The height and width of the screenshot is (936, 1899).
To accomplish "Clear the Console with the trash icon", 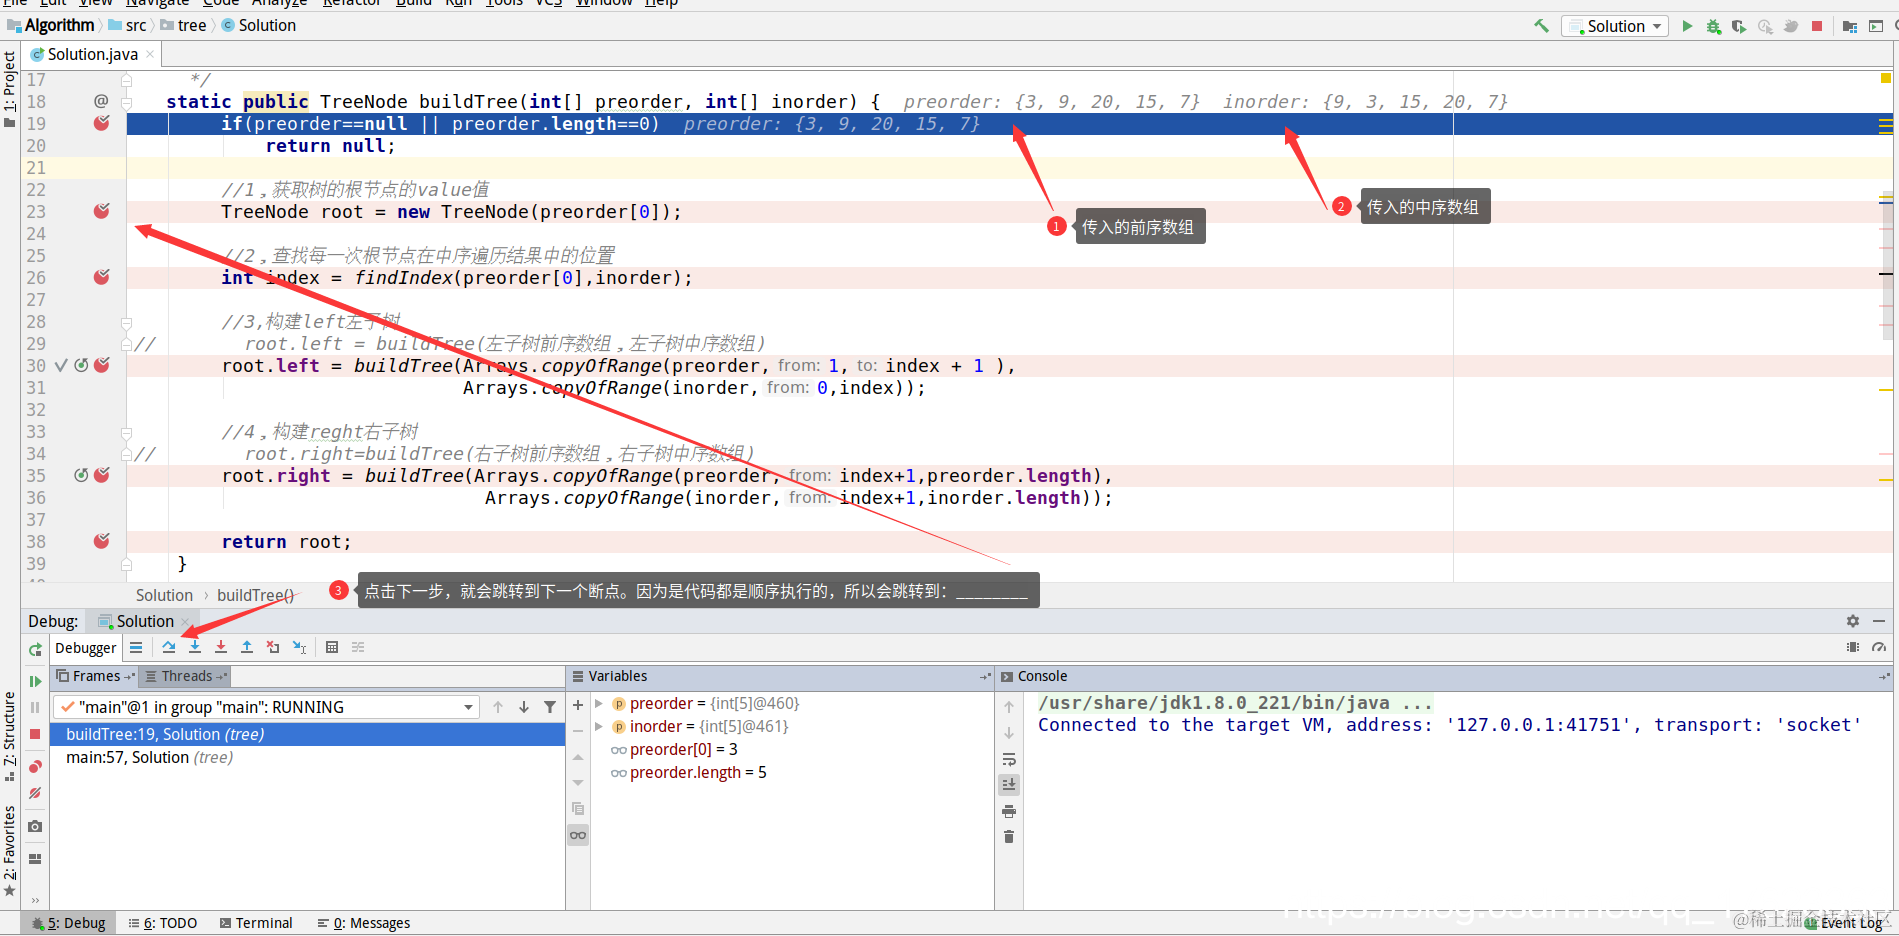I will 1009,837.
